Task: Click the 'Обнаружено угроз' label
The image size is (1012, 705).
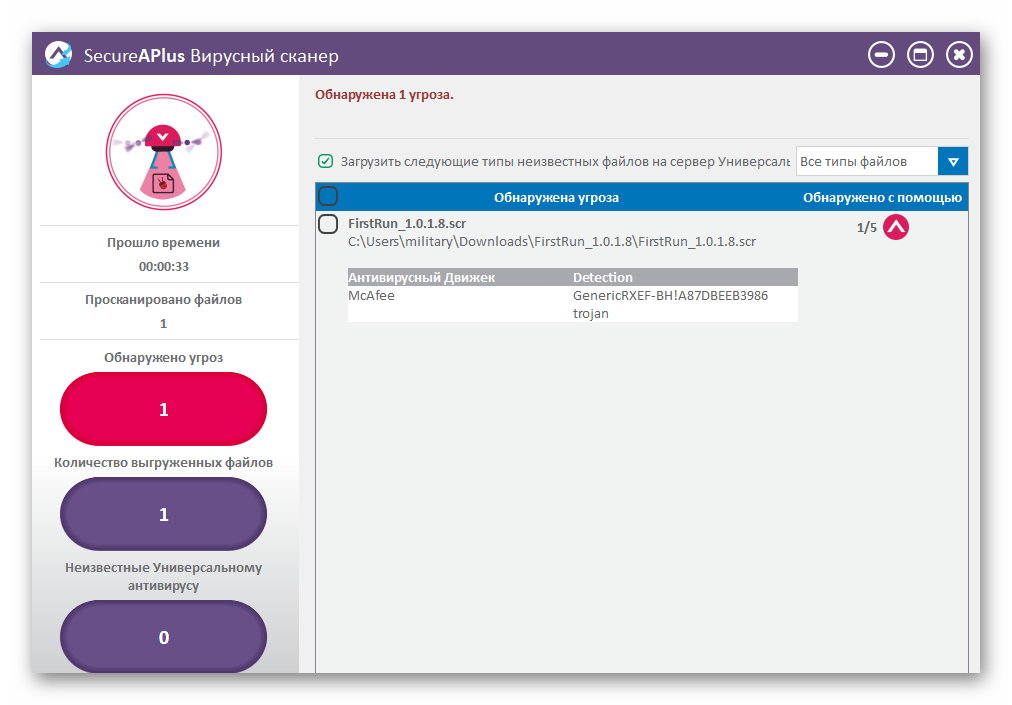Action: 163,358
